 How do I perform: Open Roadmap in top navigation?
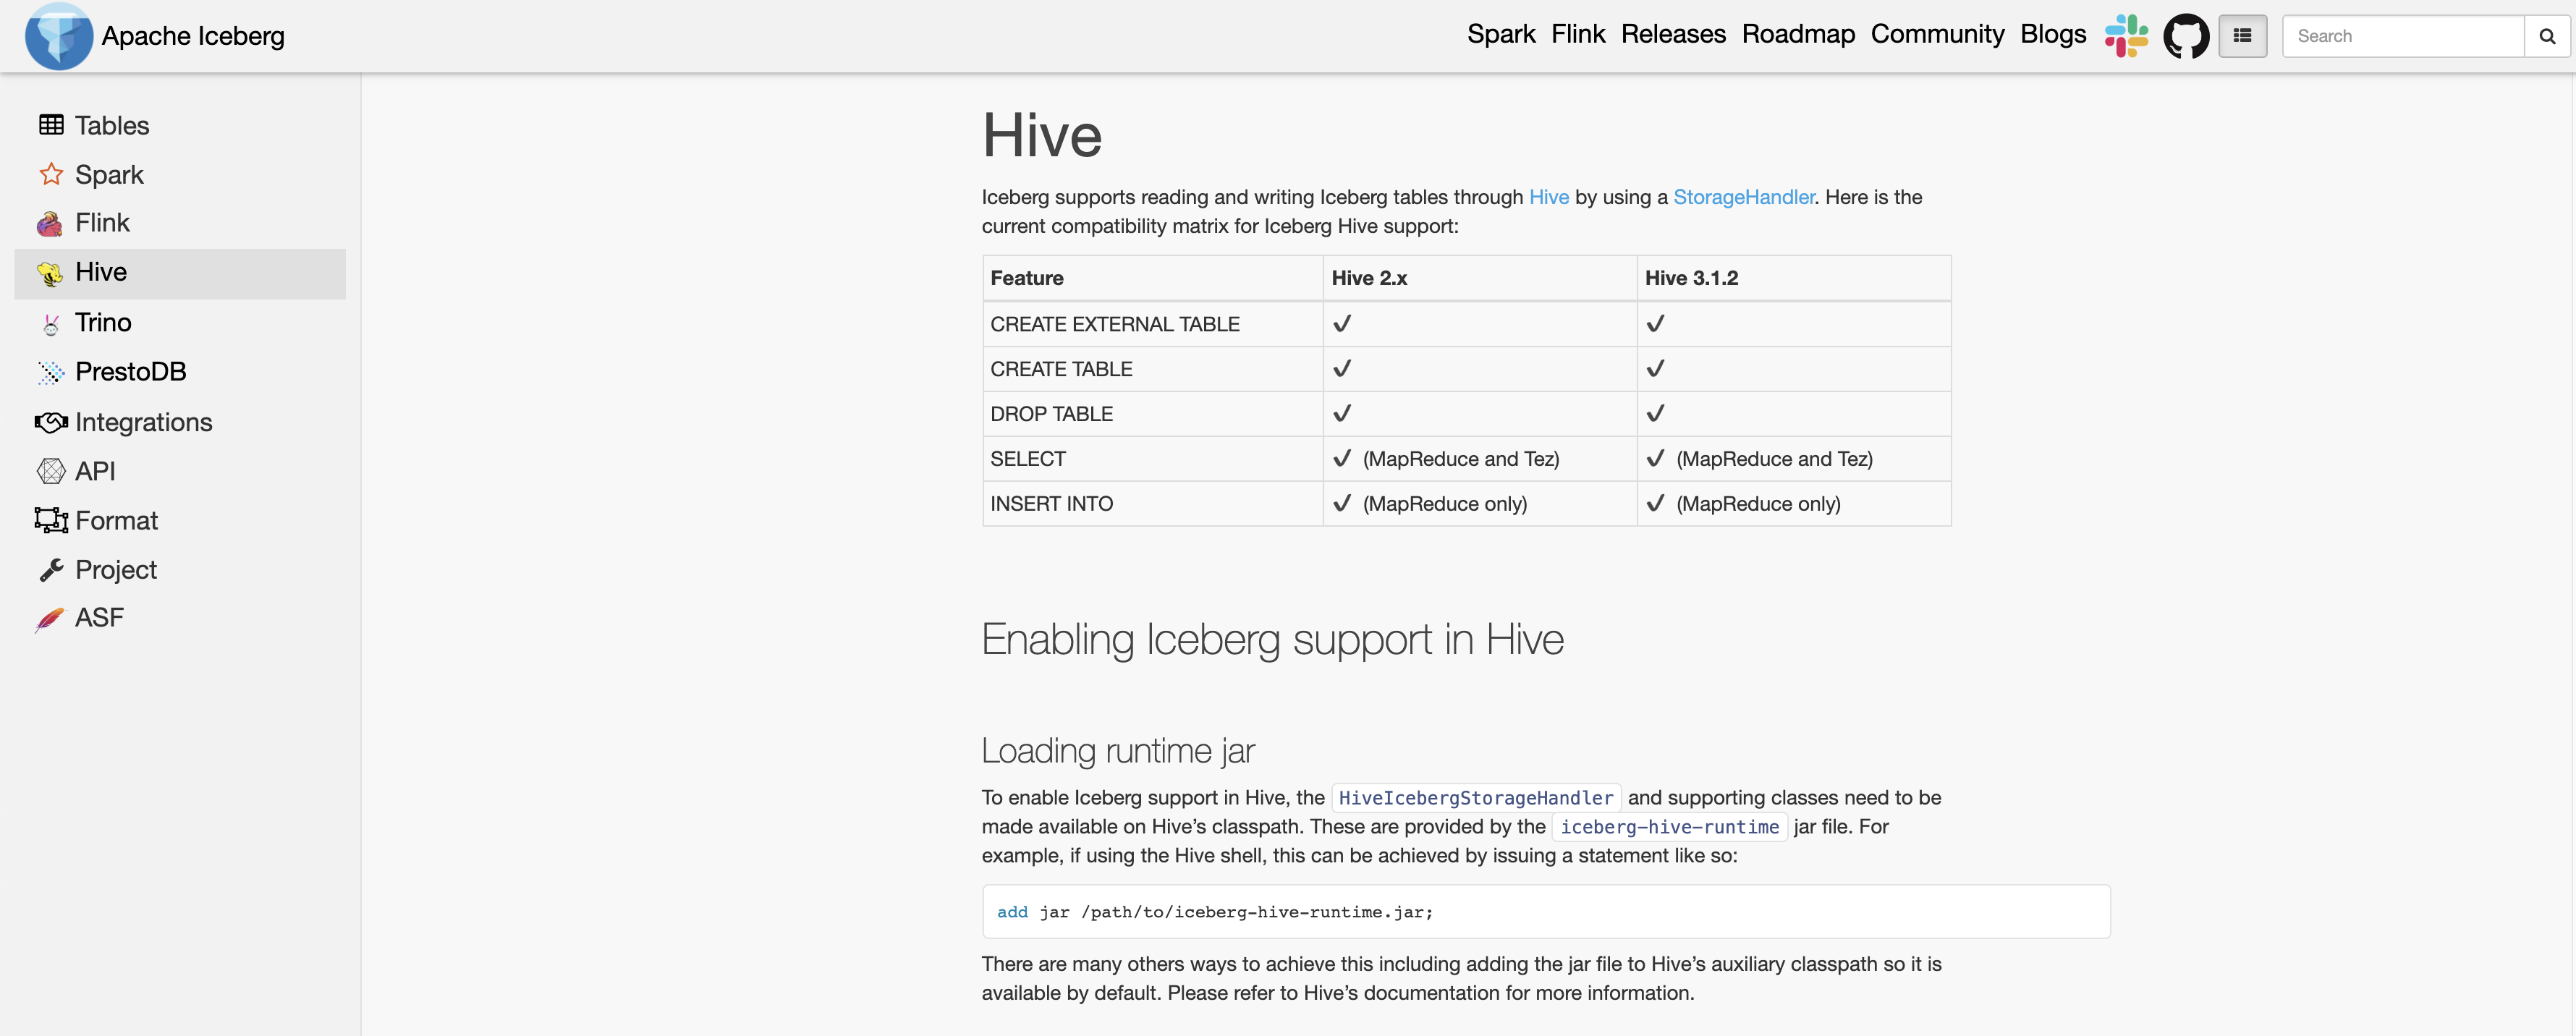click(1797, 34)
